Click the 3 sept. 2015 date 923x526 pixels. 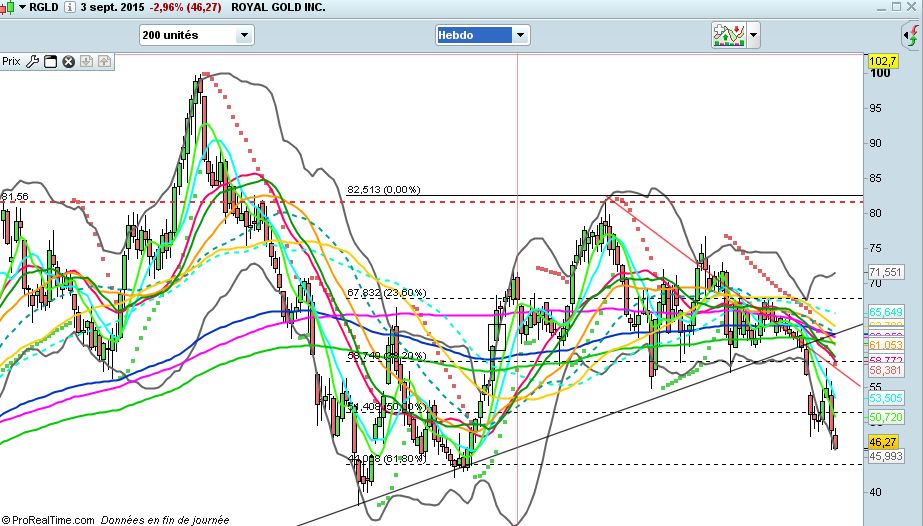click(112, 8)
